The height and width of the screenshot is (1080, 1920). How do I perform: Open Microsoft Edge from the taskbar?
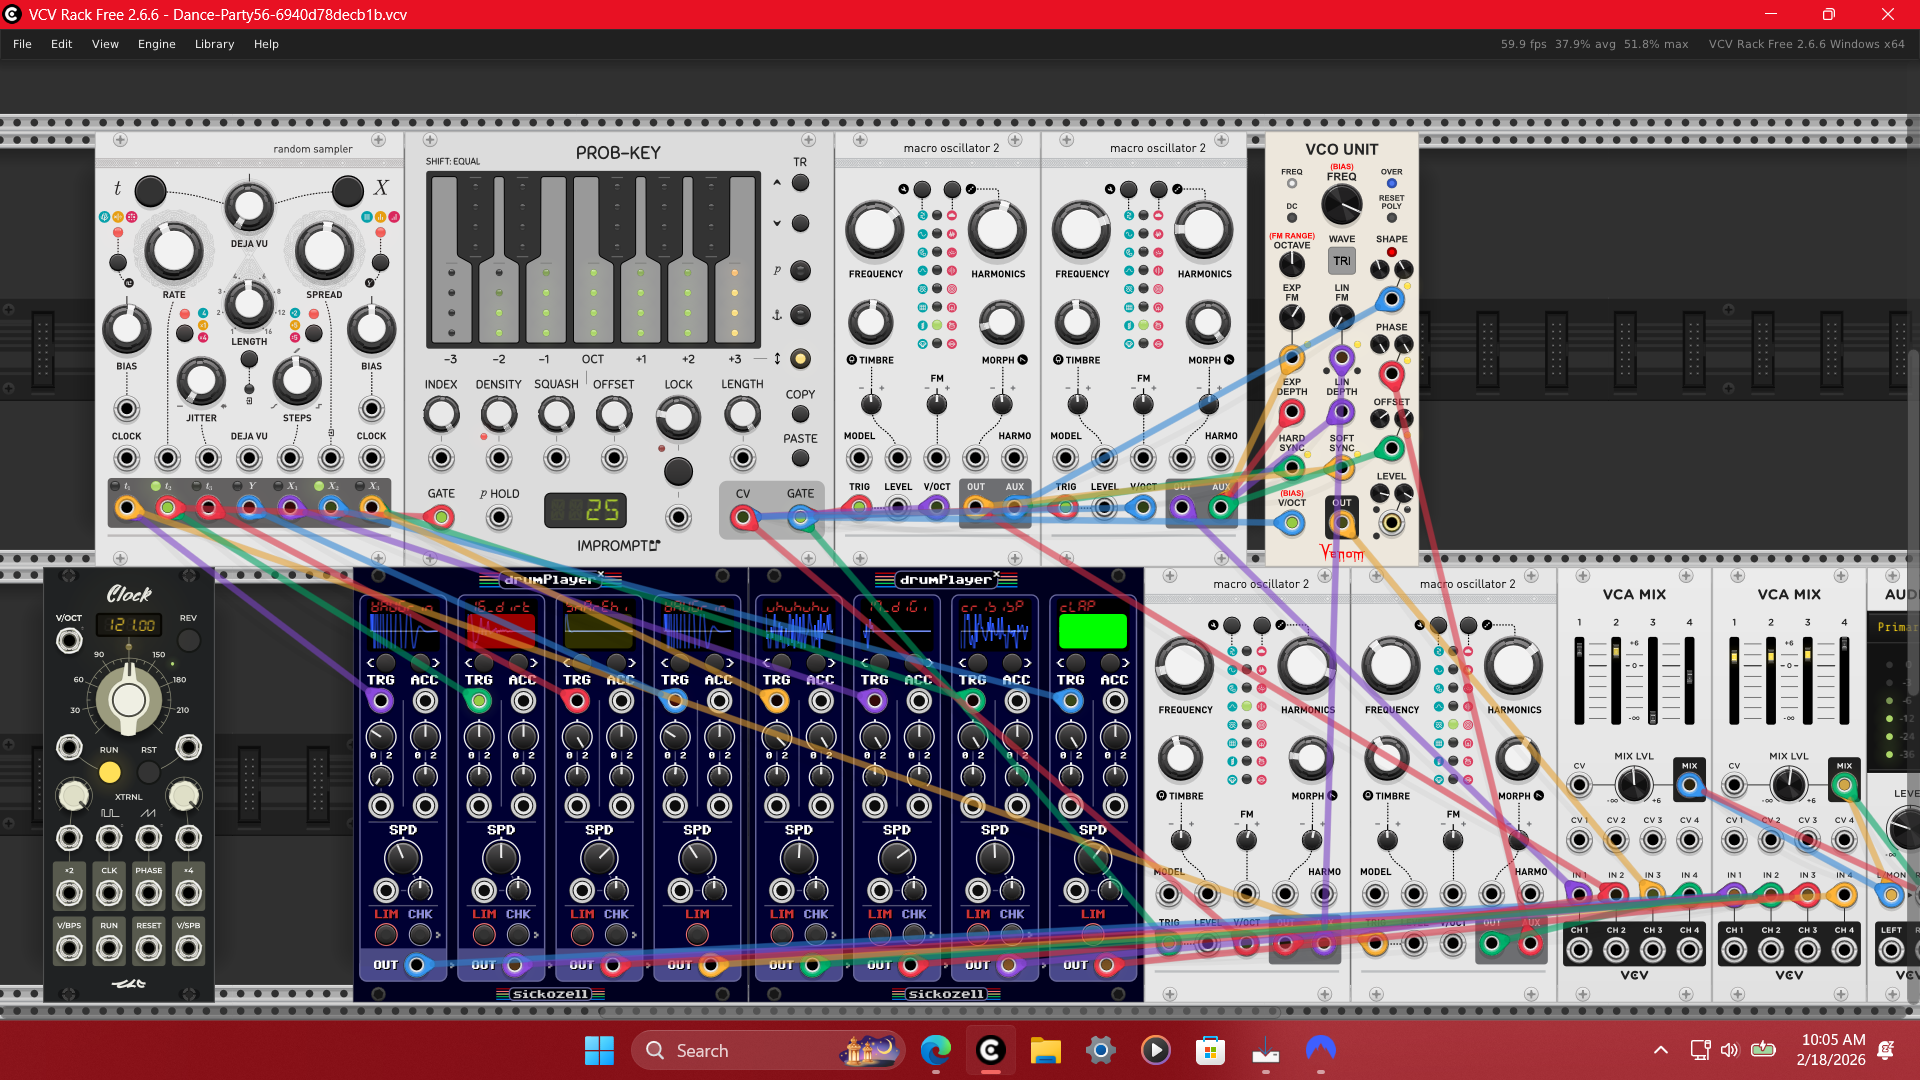pos(935,1050)
